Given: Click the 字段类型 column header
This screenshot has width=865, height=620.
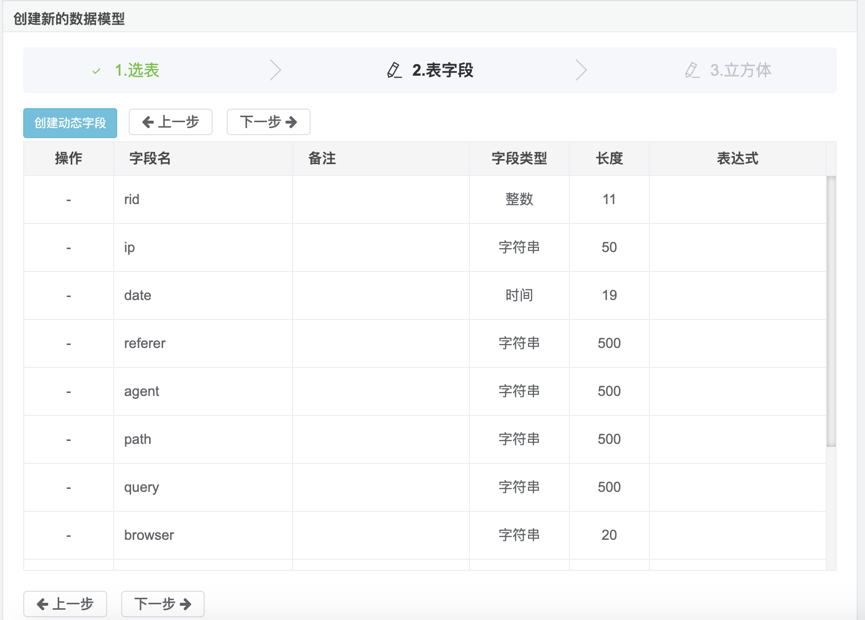Looking at the screenshot, I should (519, 159).
